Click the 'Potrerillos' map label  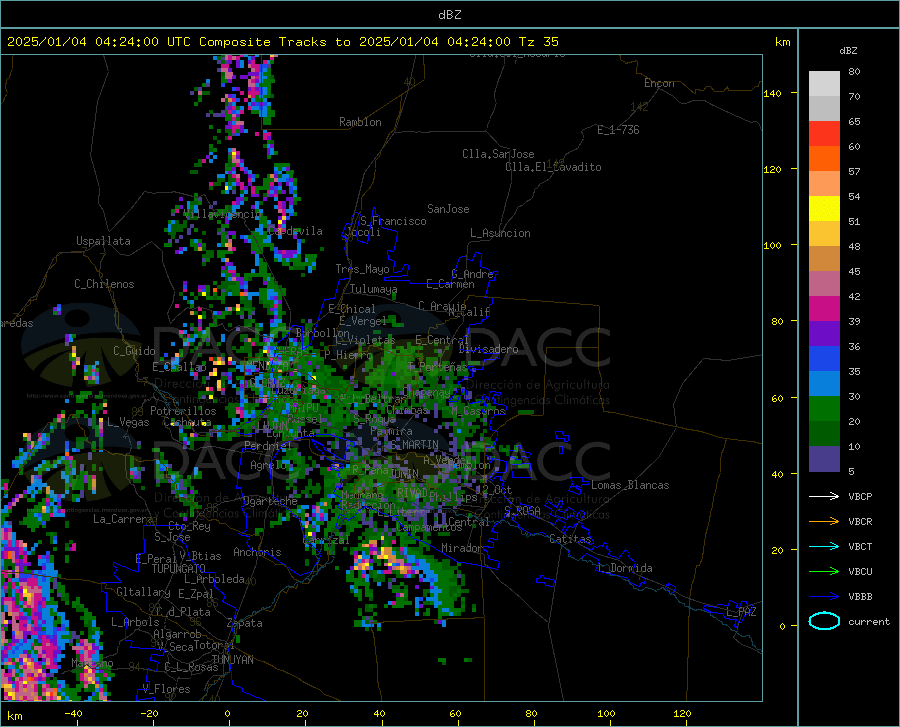click(183, 411)
